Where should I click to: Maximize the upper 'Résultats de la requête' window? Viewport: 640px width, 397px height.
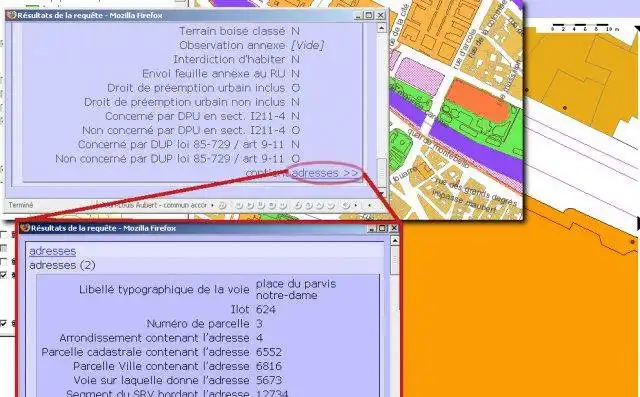pyautogui.click(x=369, y=16)
